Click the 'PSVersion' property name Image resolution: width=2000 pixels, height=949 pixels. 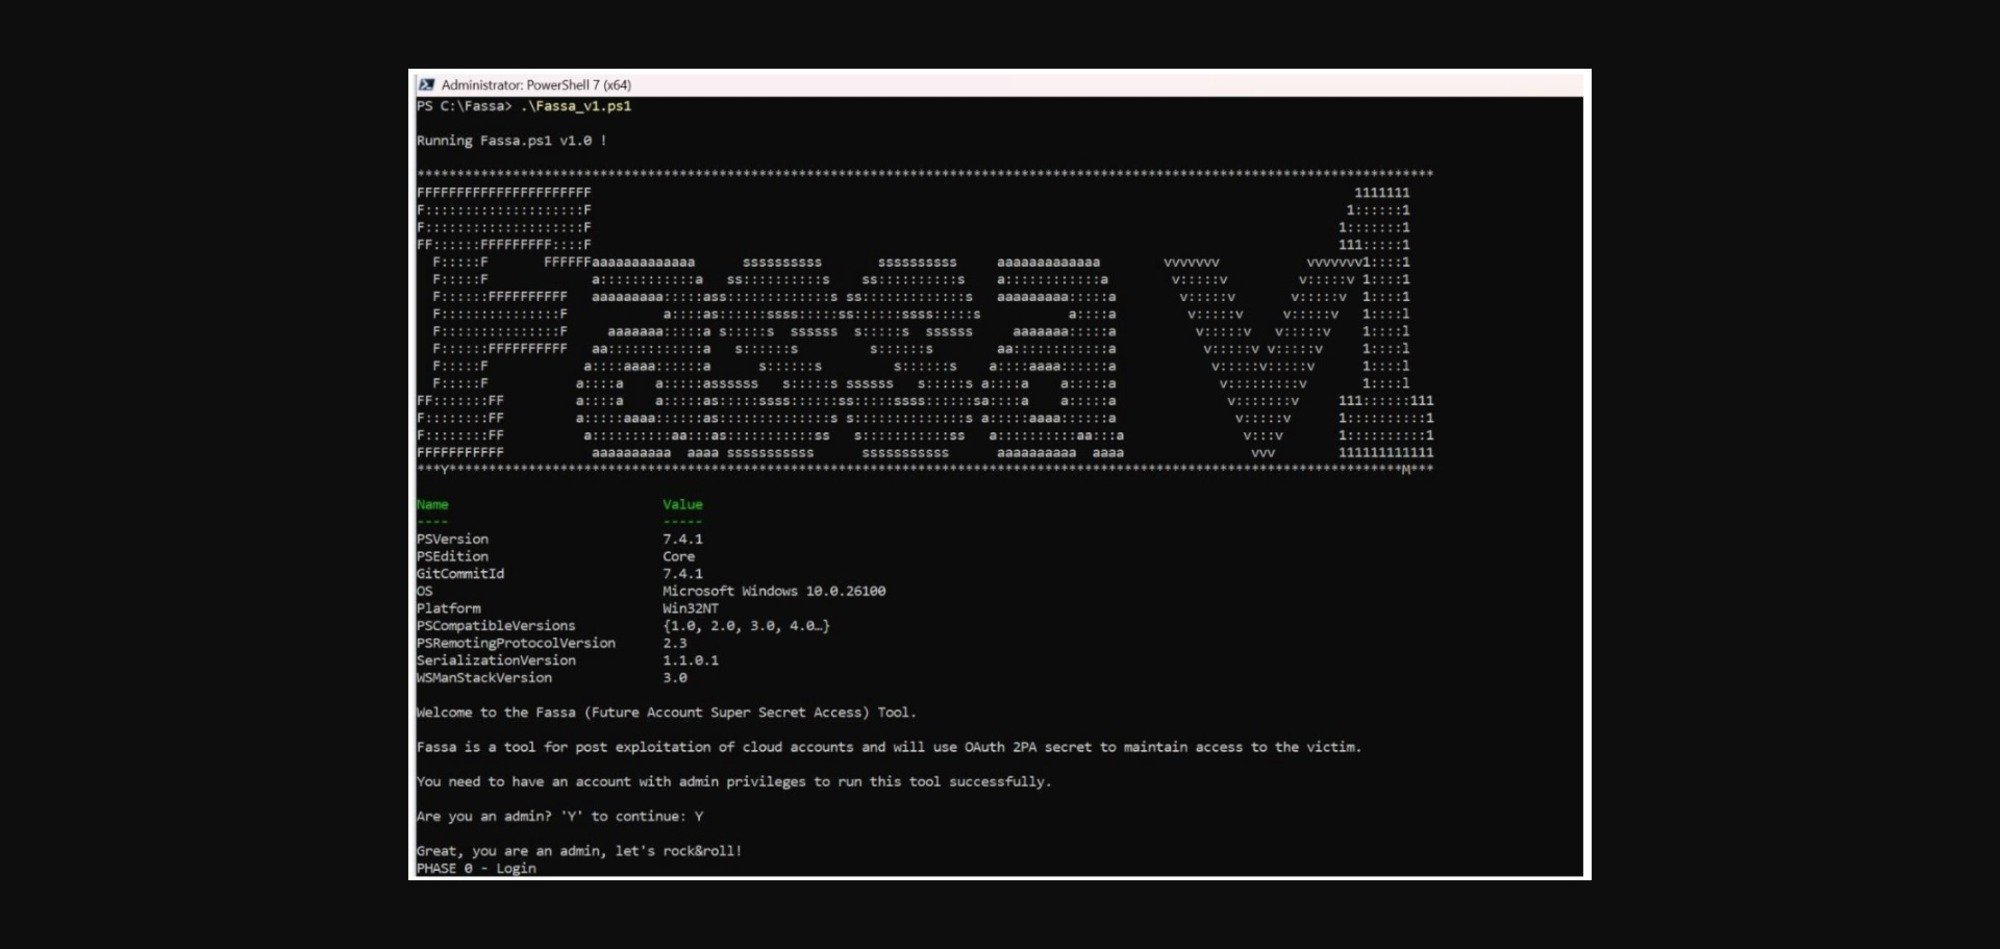(452, 539)
